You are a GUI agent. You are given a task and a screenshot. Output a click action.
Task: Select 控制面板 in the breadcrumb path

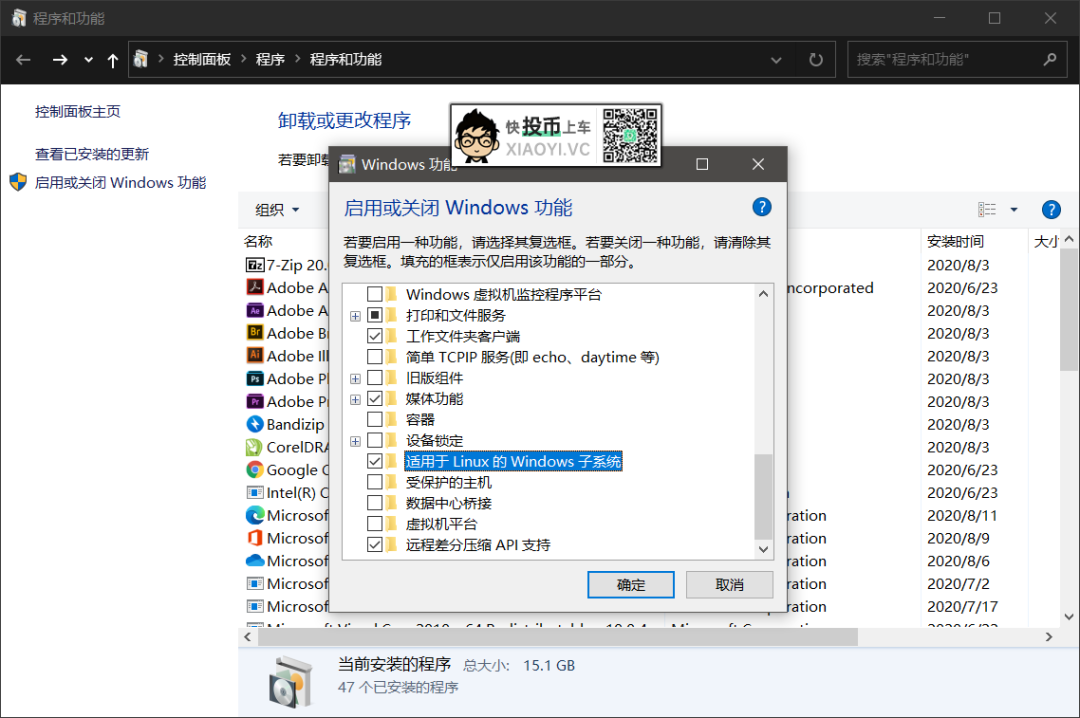point(202,60)
